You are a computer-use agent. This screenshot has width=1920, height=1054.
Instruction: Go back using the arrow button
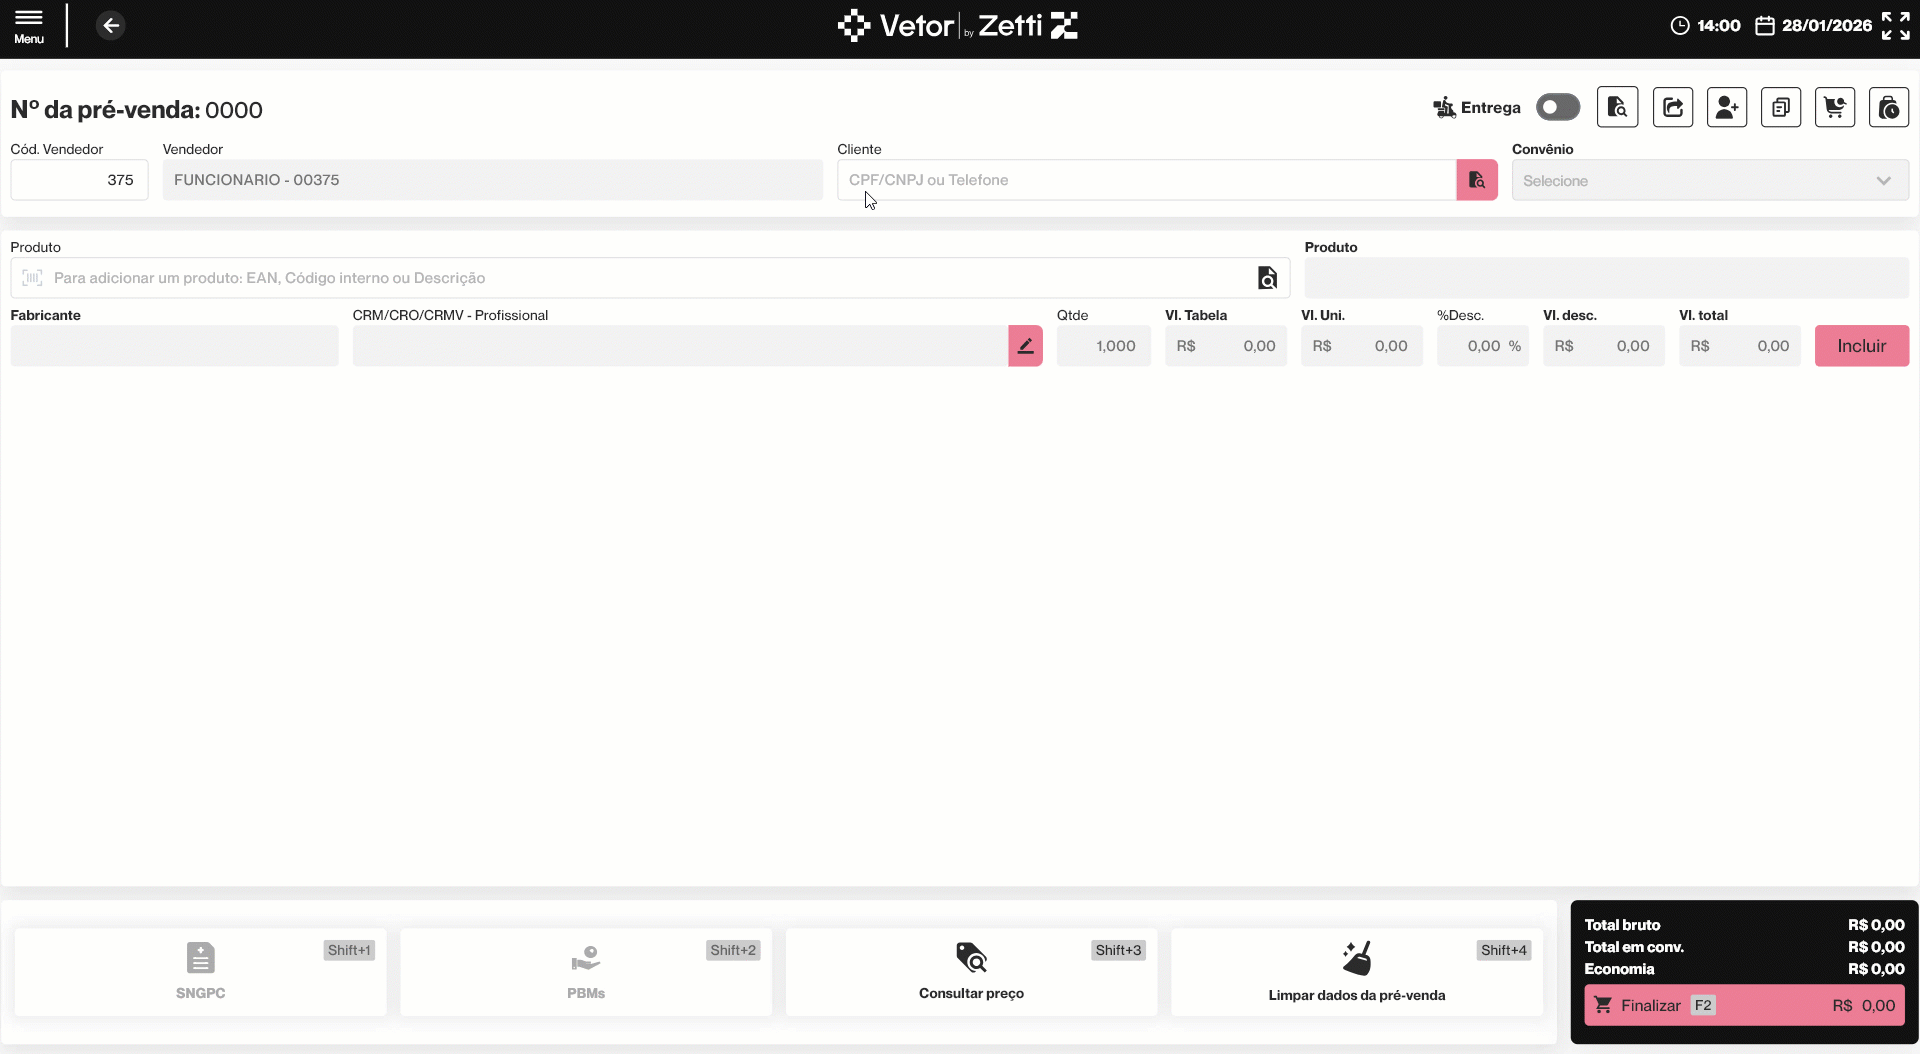(x=111, y=26)
